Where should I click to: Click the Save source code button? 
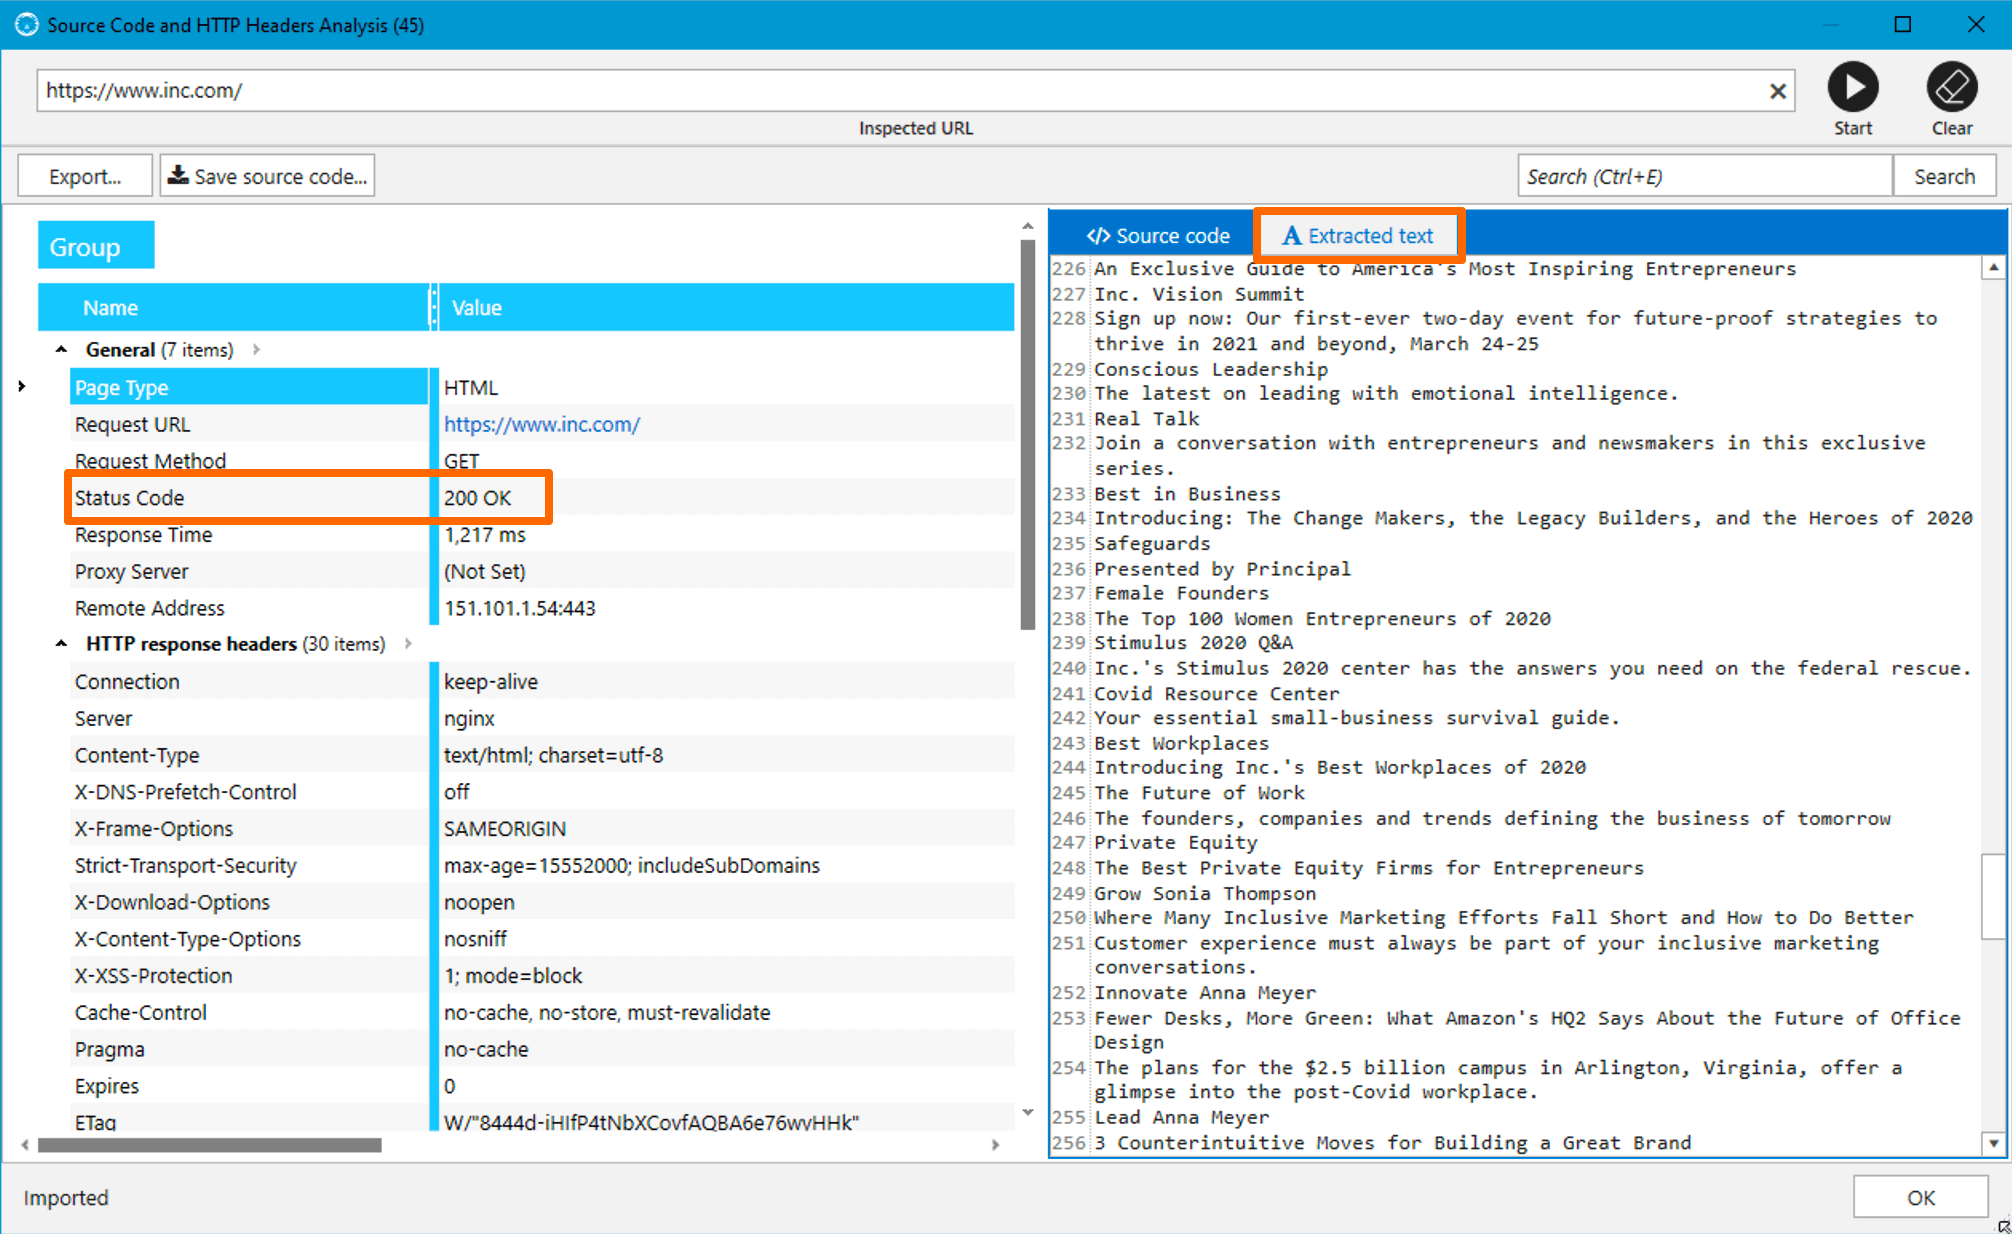coord(267,176)
